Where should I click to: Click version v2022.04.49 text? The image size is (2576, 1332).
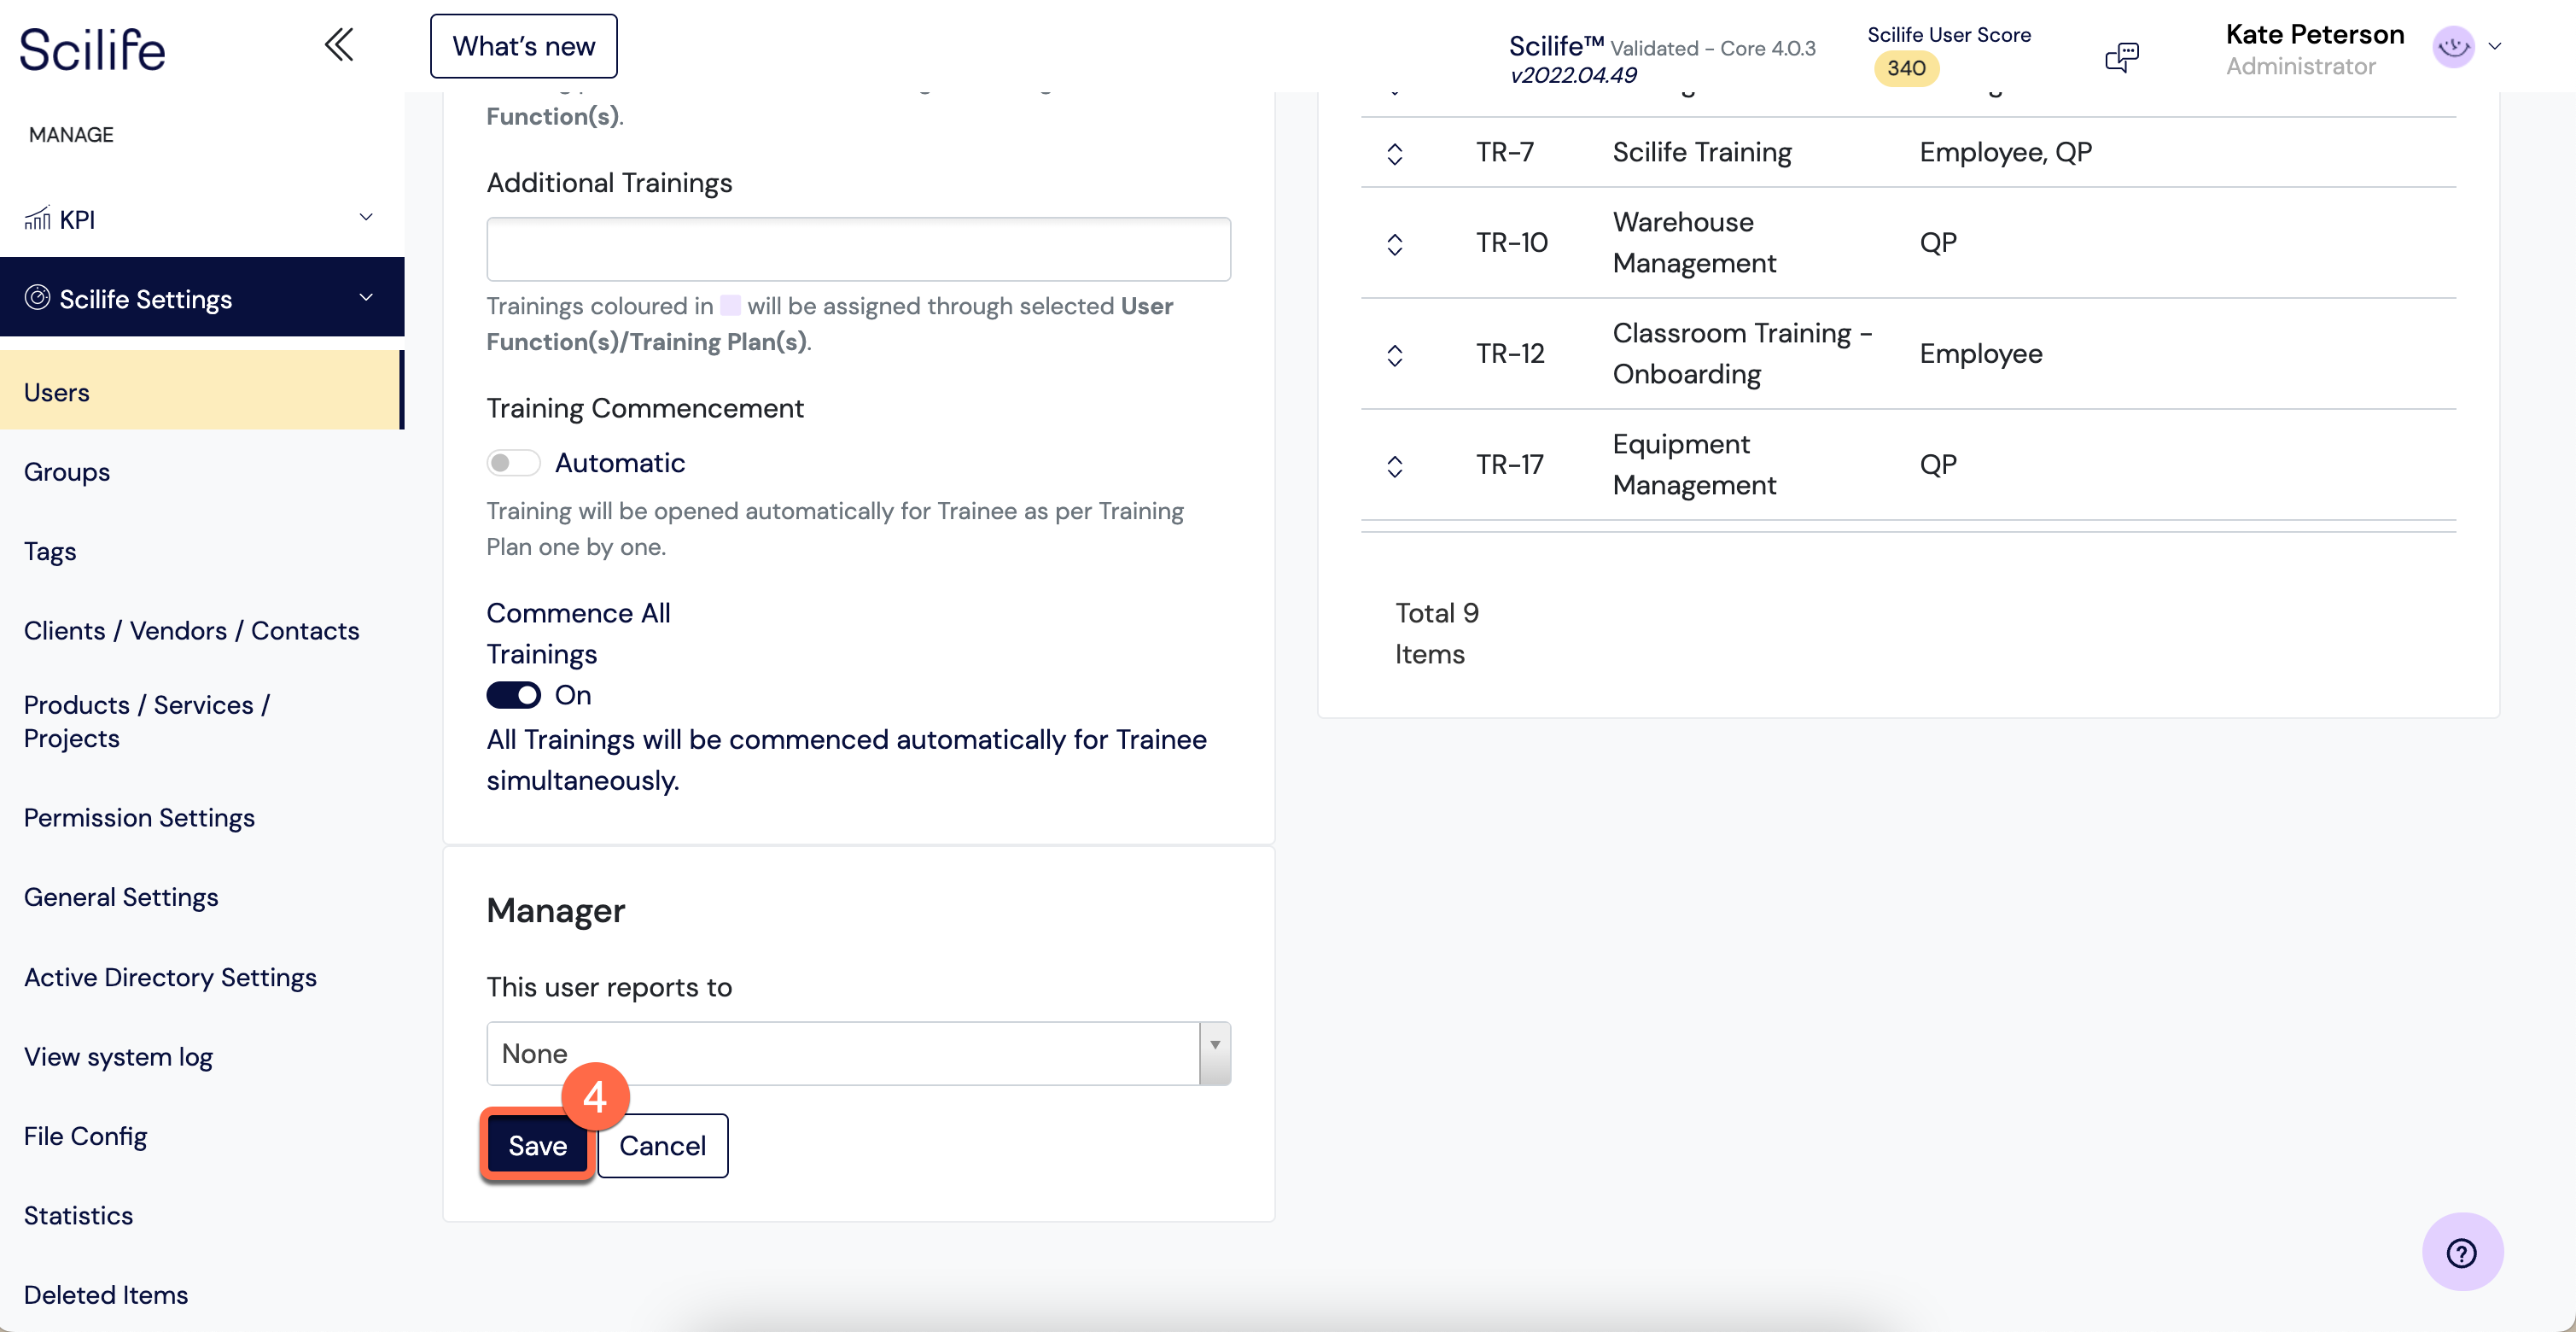click(1573, 75)
